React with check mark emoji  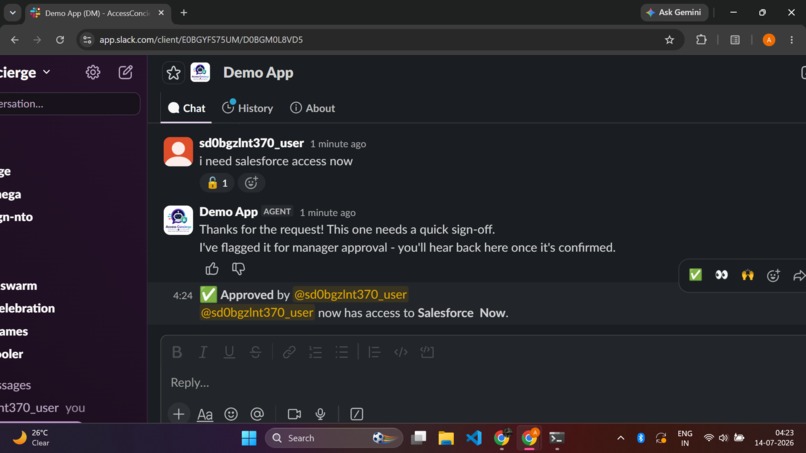[x=695, y=275]
